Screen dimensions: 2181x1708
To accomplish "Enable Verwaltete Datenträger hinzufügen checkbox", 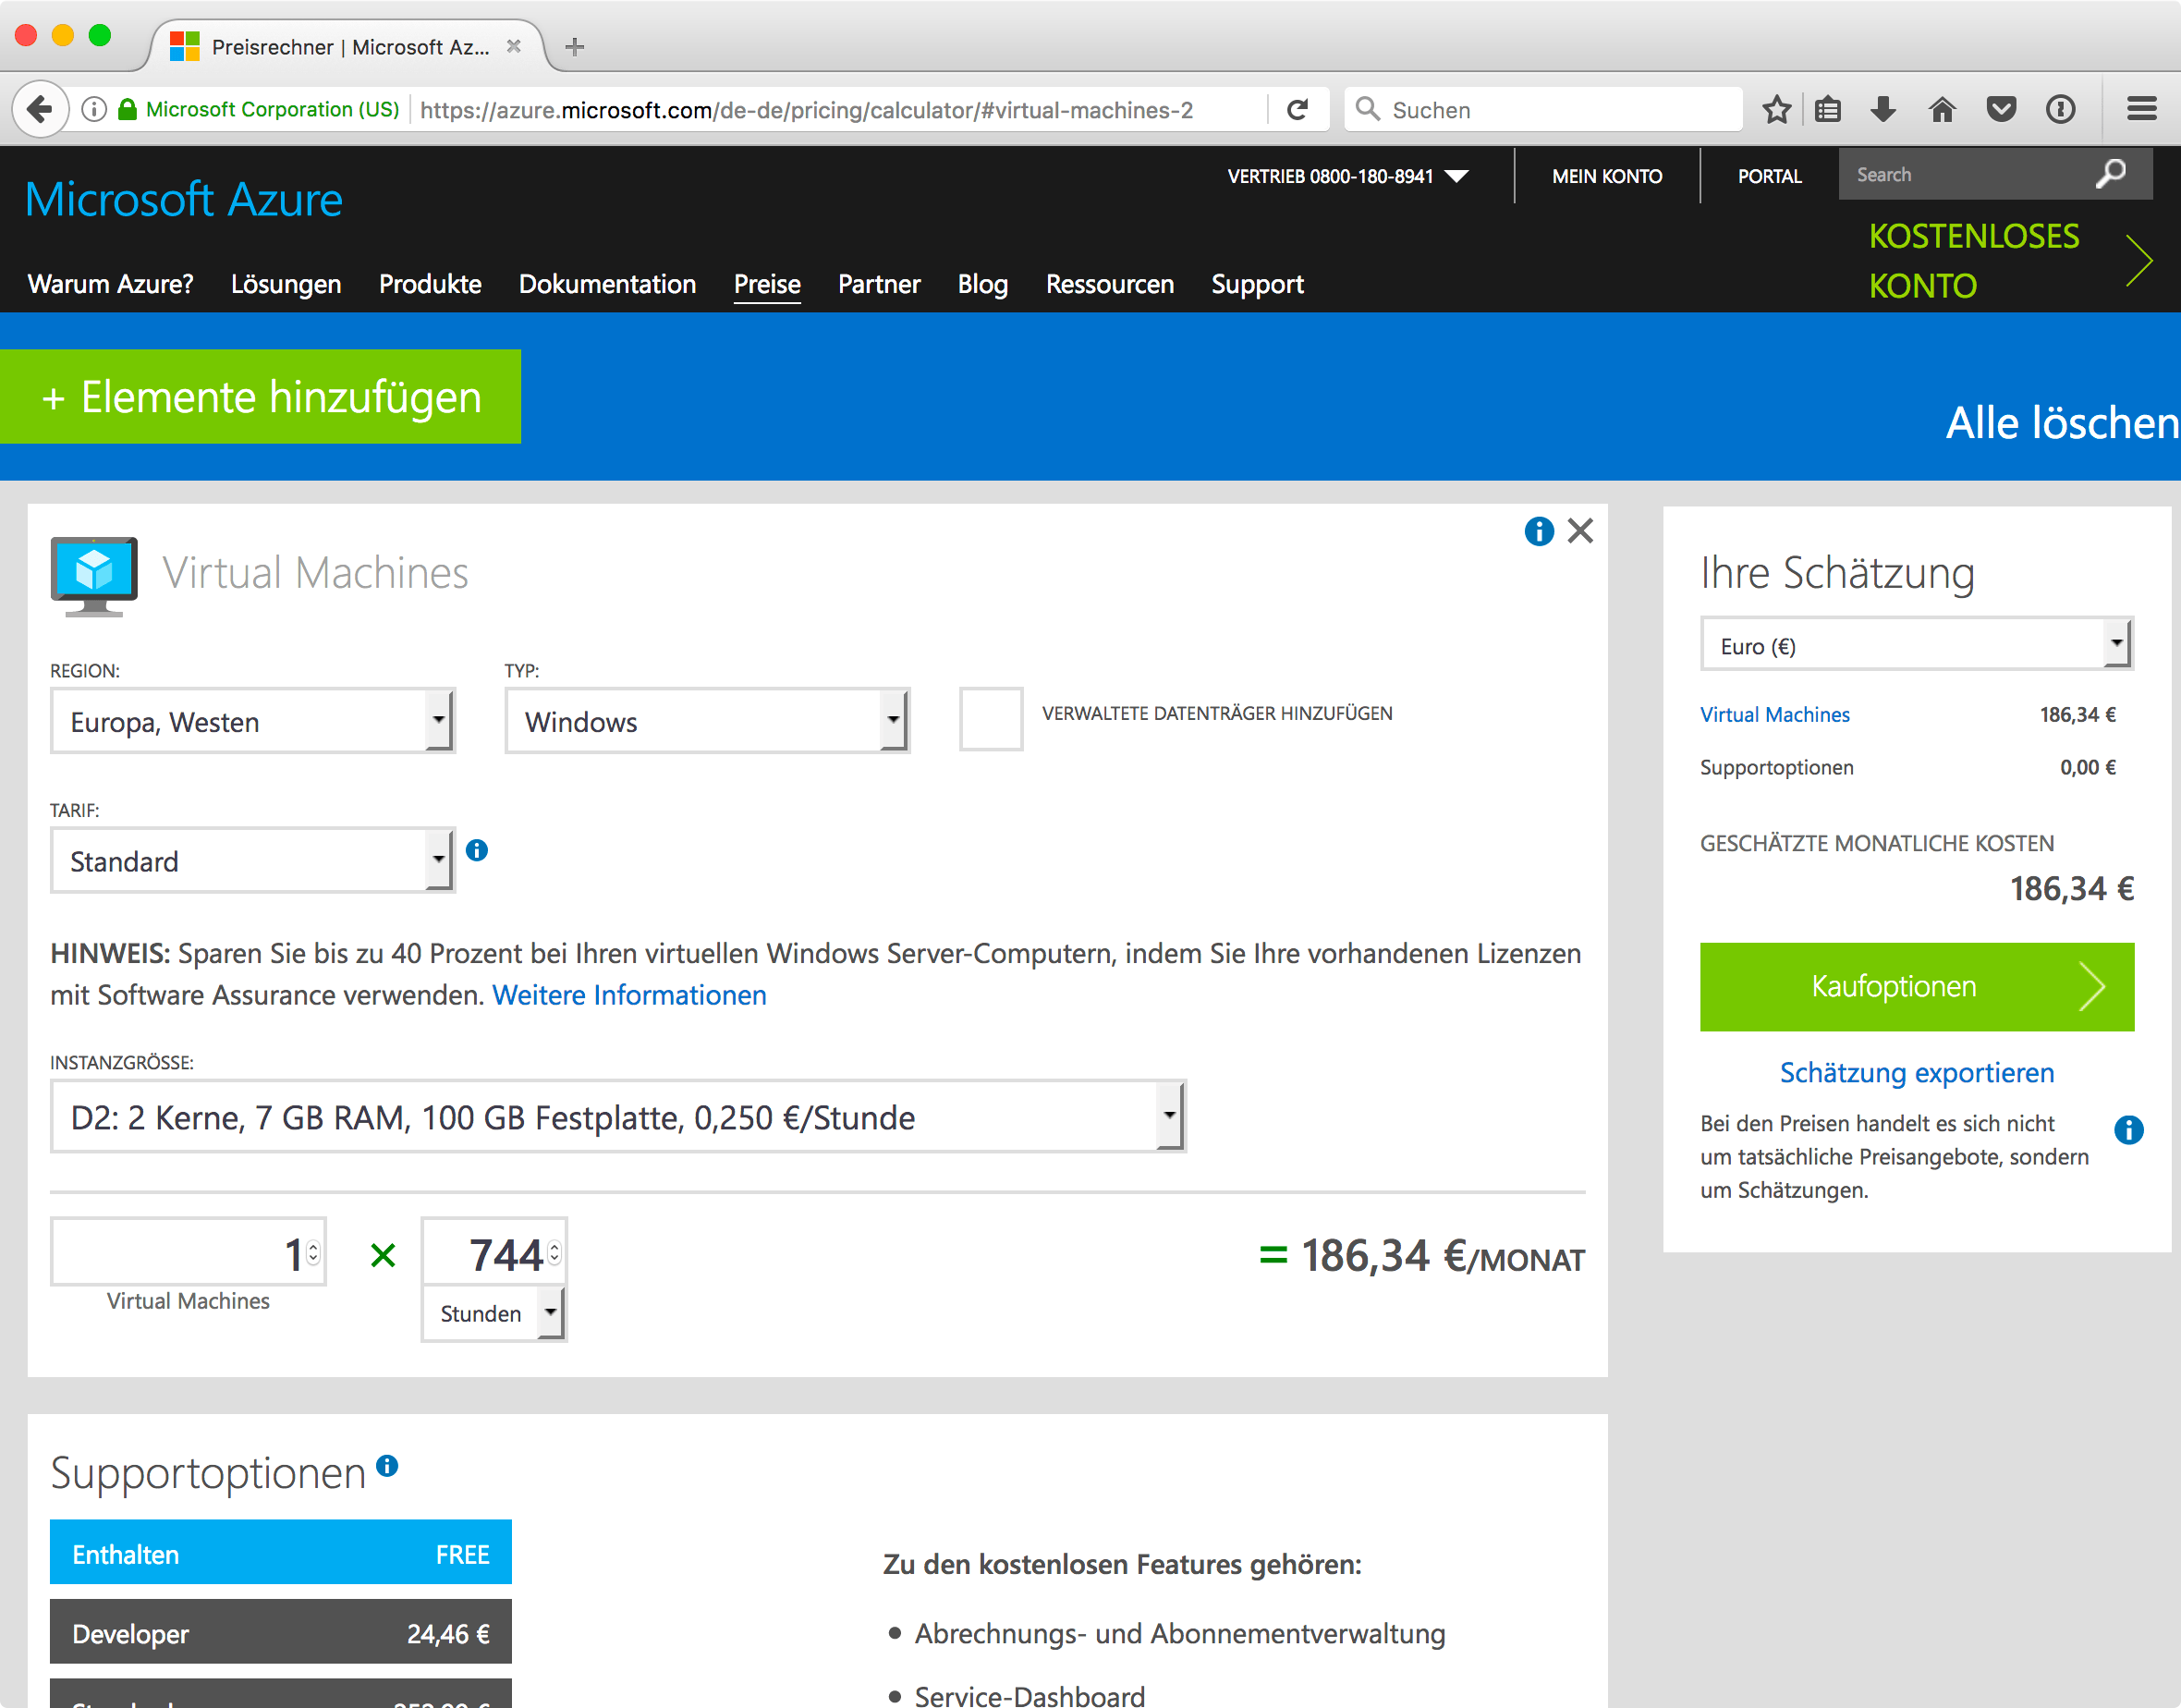I will pos(991,718).
